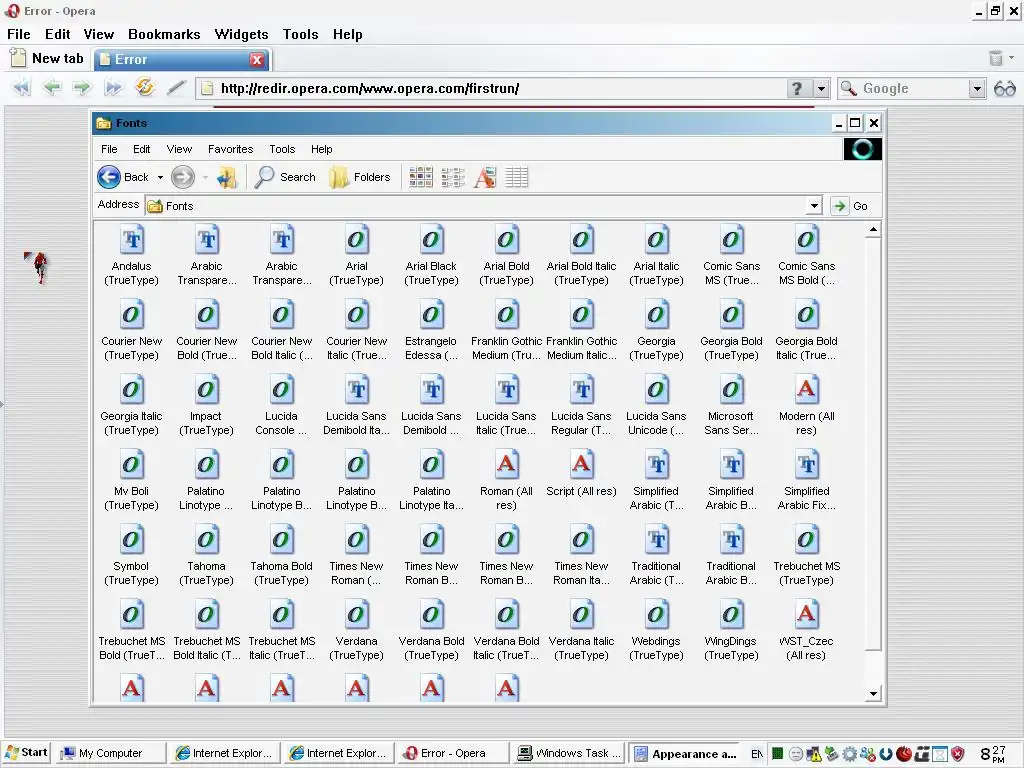Switch to Details view icon
The height and width of the screenshot is (768, 1024).
517,177
